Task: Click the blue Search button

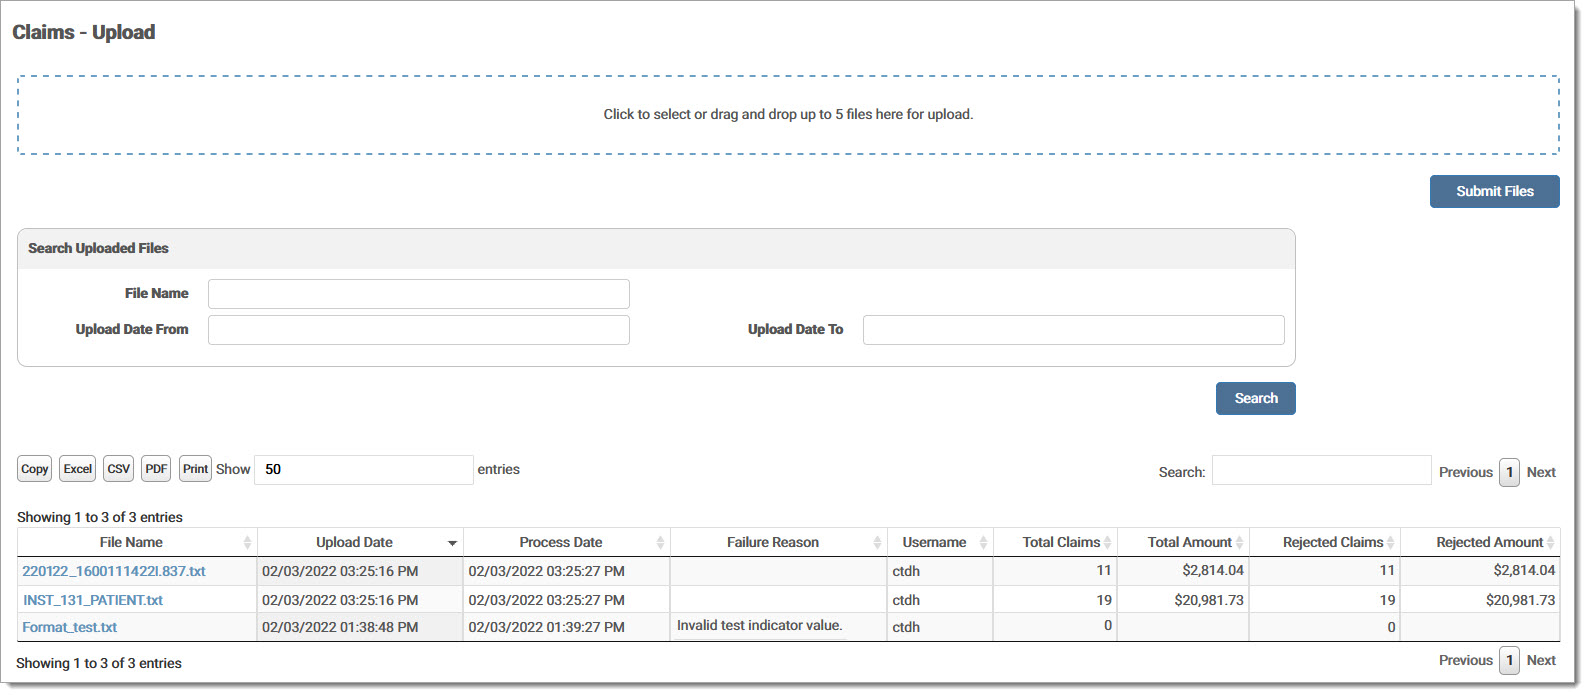Action: 1255,398
